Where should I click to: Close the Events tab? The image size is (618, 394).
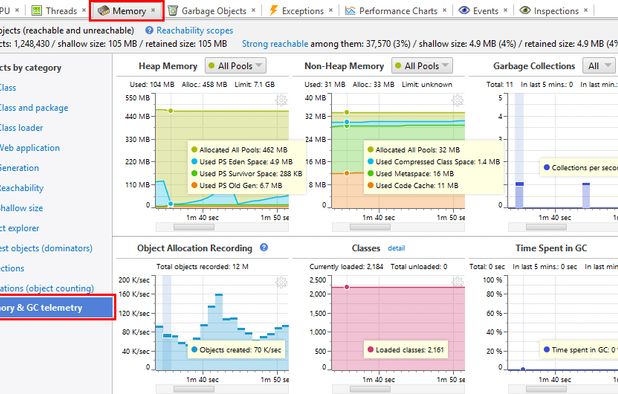click(x=506, y=10)
